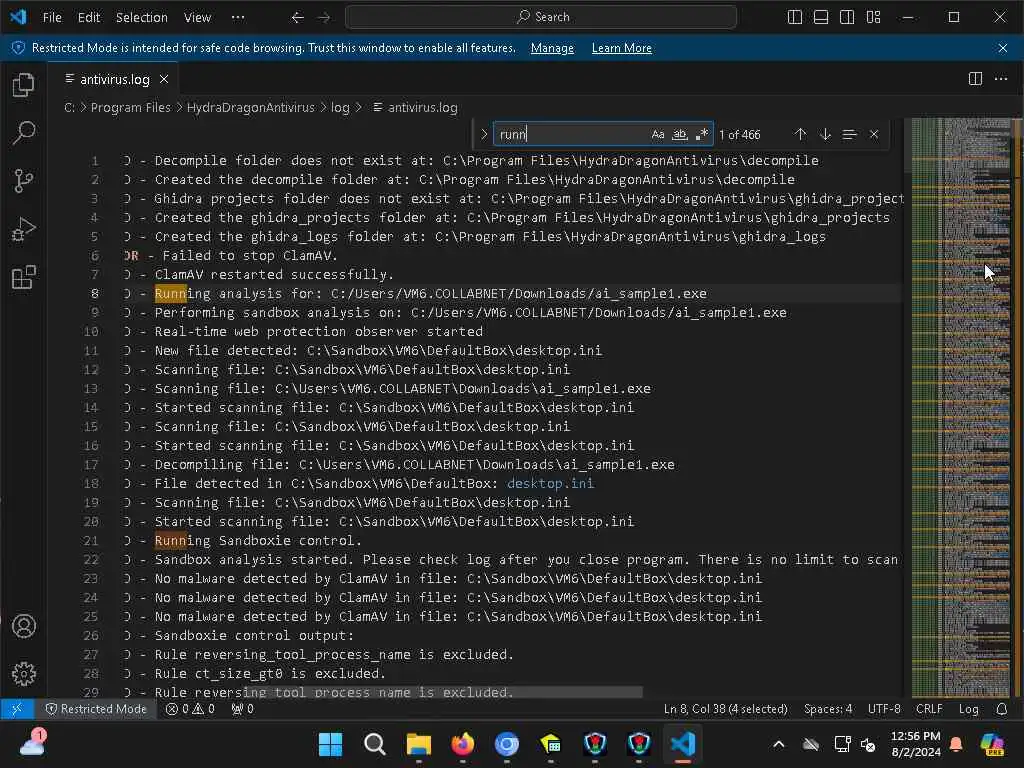The height and width of the screenshot is (768, 1024).
Task: Click the desktop.ini link on line 18
Action: (551, 483)
